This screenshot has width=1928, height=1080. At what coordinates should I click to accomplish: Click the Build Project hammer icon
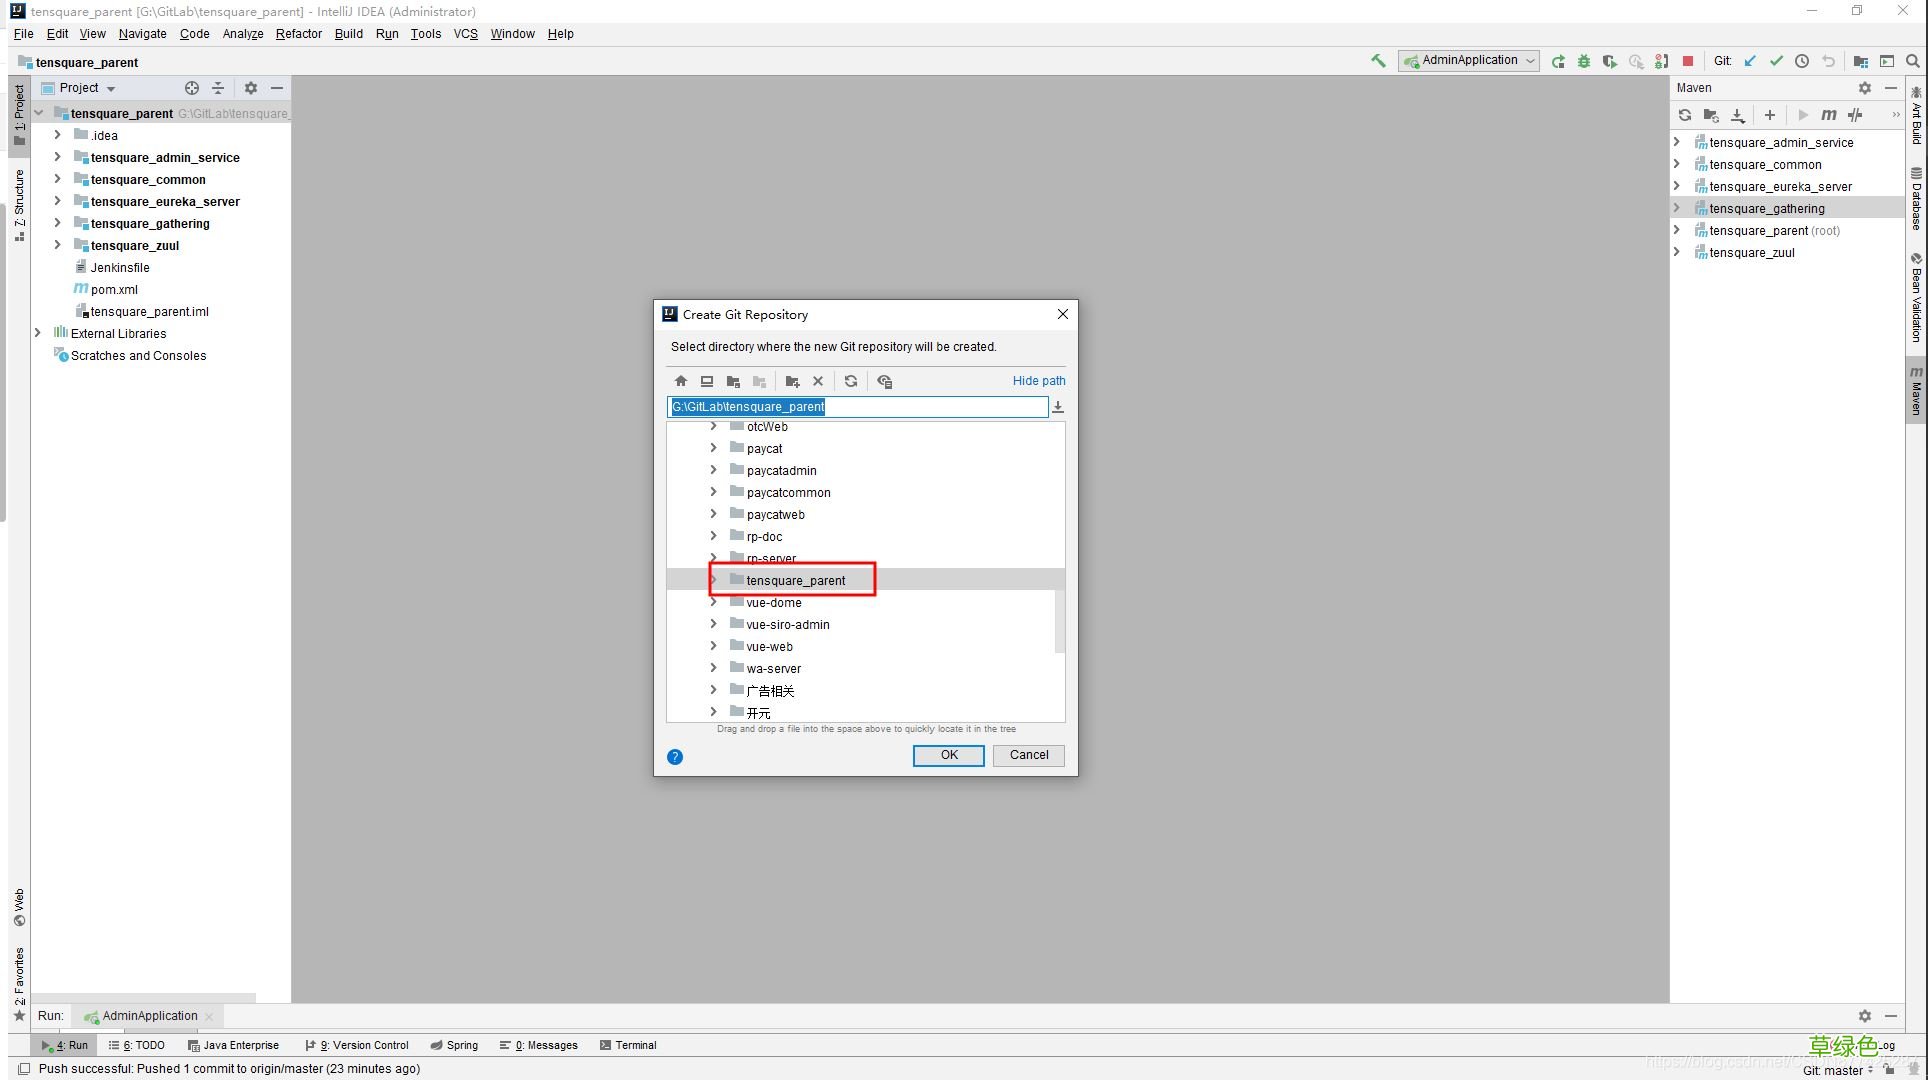pos(1379,61)
